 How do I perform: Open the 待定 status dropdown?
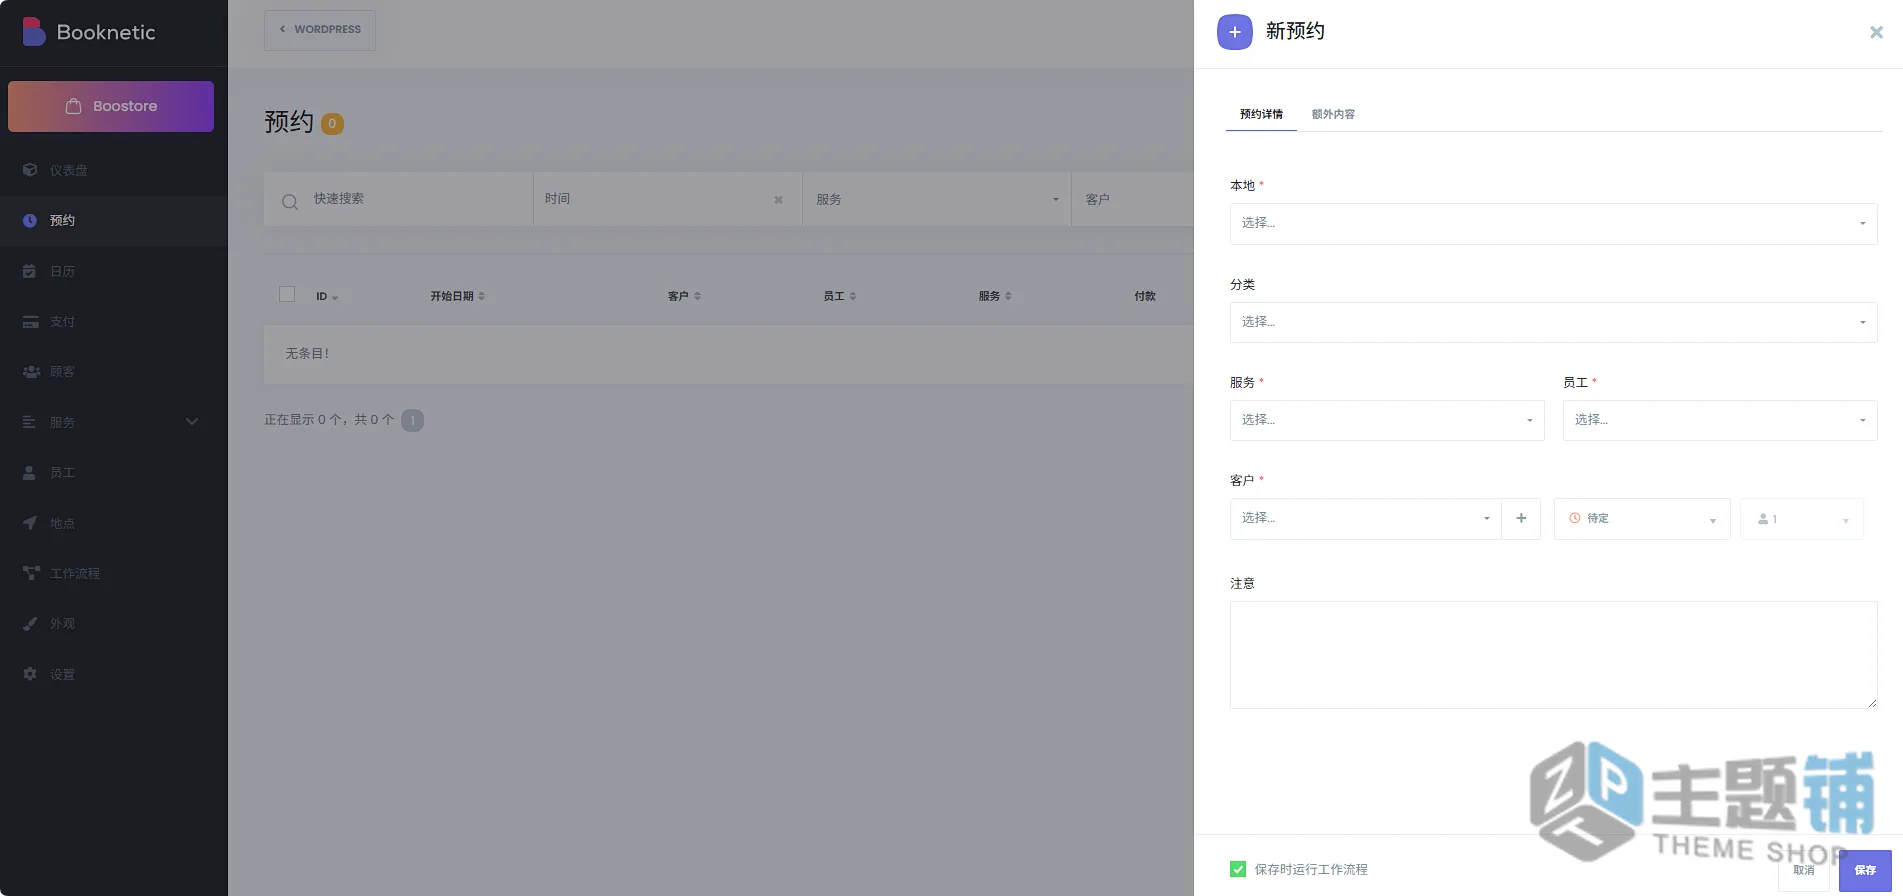(1642, 519)
